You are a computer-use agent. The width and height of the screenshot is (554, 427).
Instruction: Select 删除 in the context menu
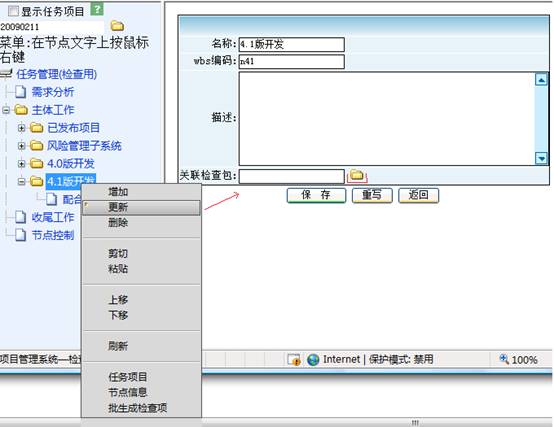(118, 223)
